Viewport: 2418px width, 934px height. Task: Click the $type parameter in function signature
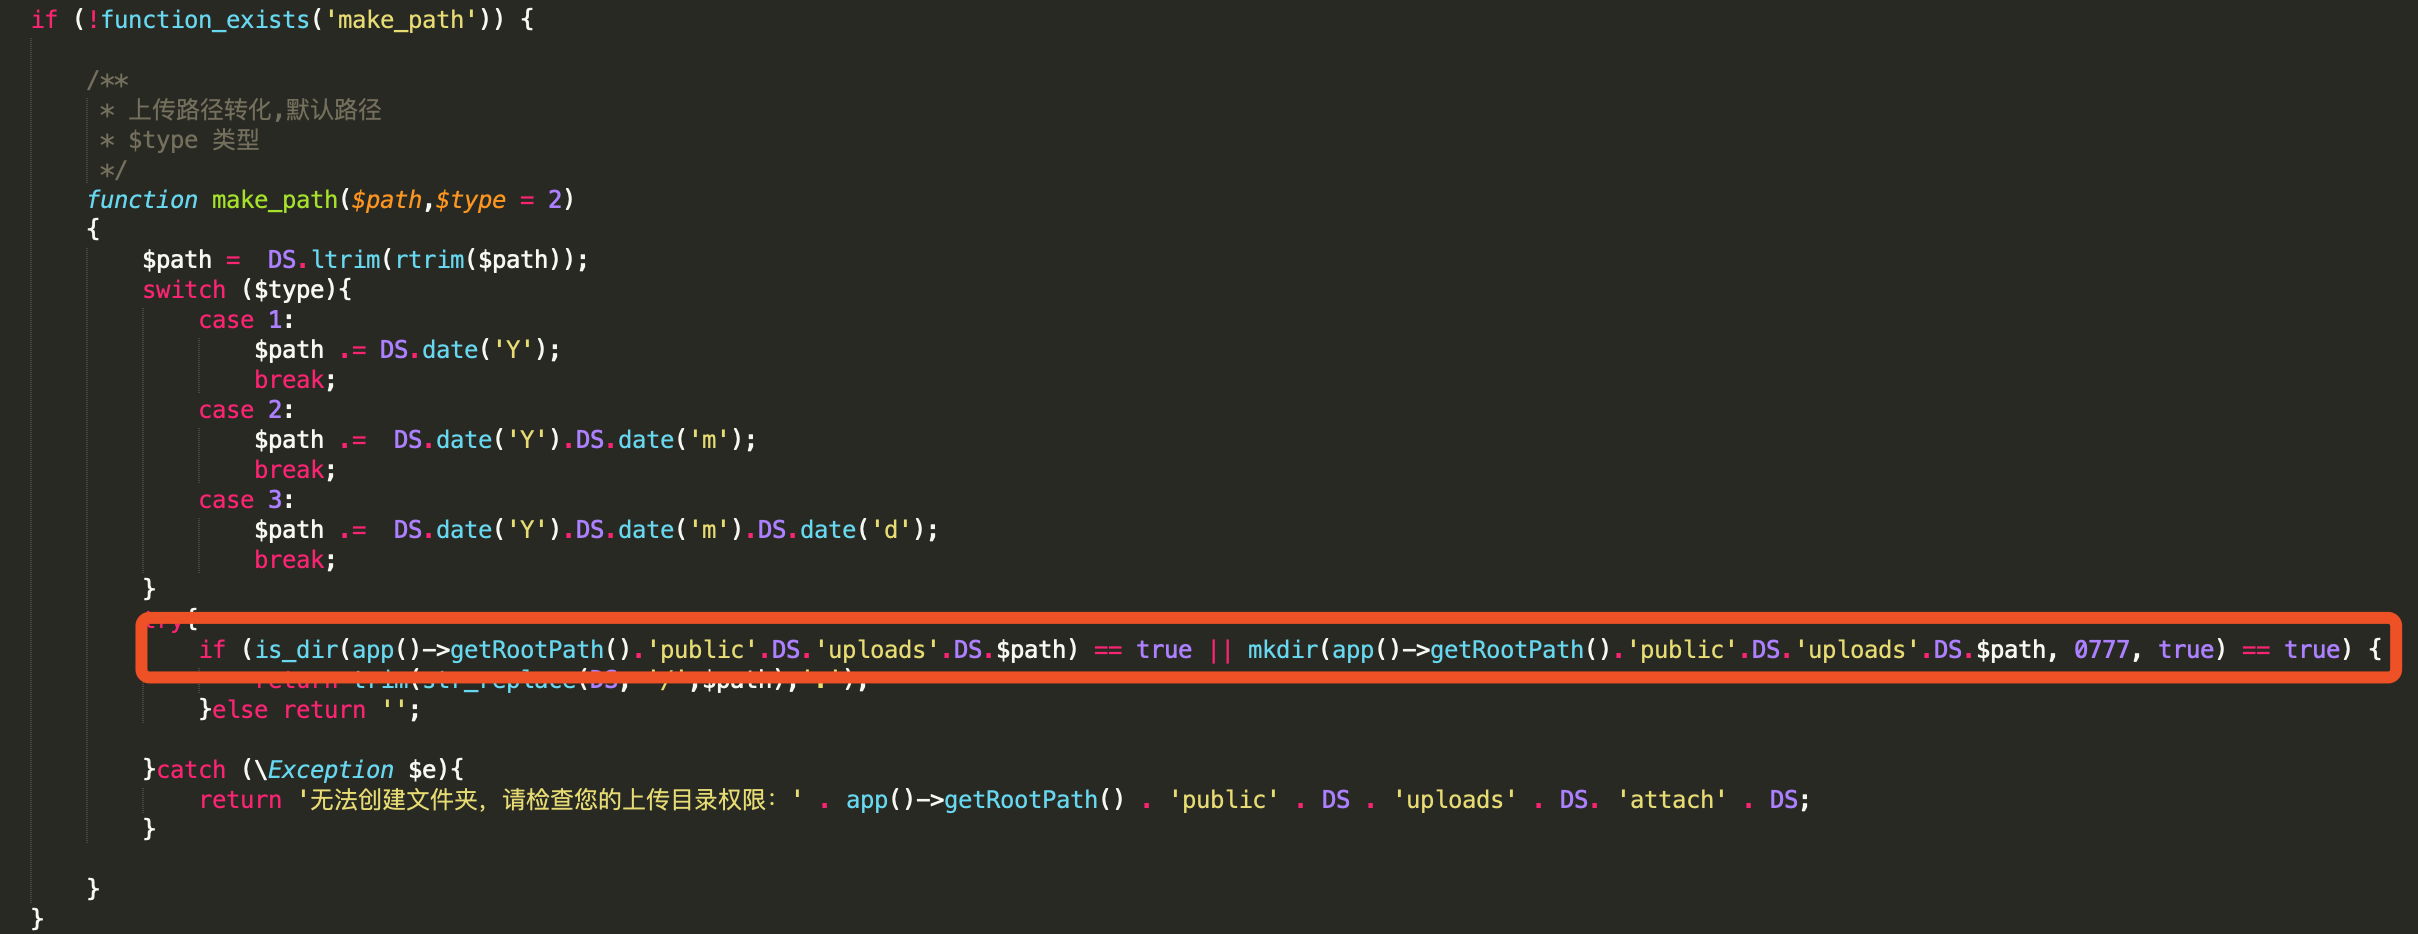coord(470,200)
